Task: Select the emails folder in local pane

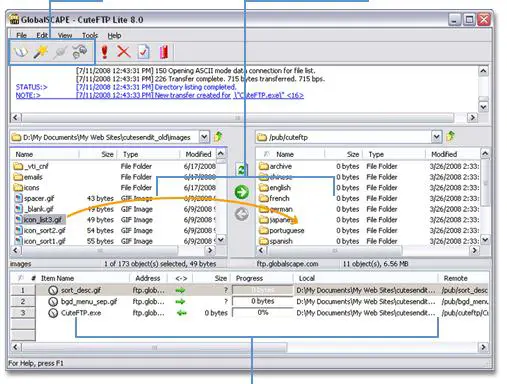Action: [28, 177]
